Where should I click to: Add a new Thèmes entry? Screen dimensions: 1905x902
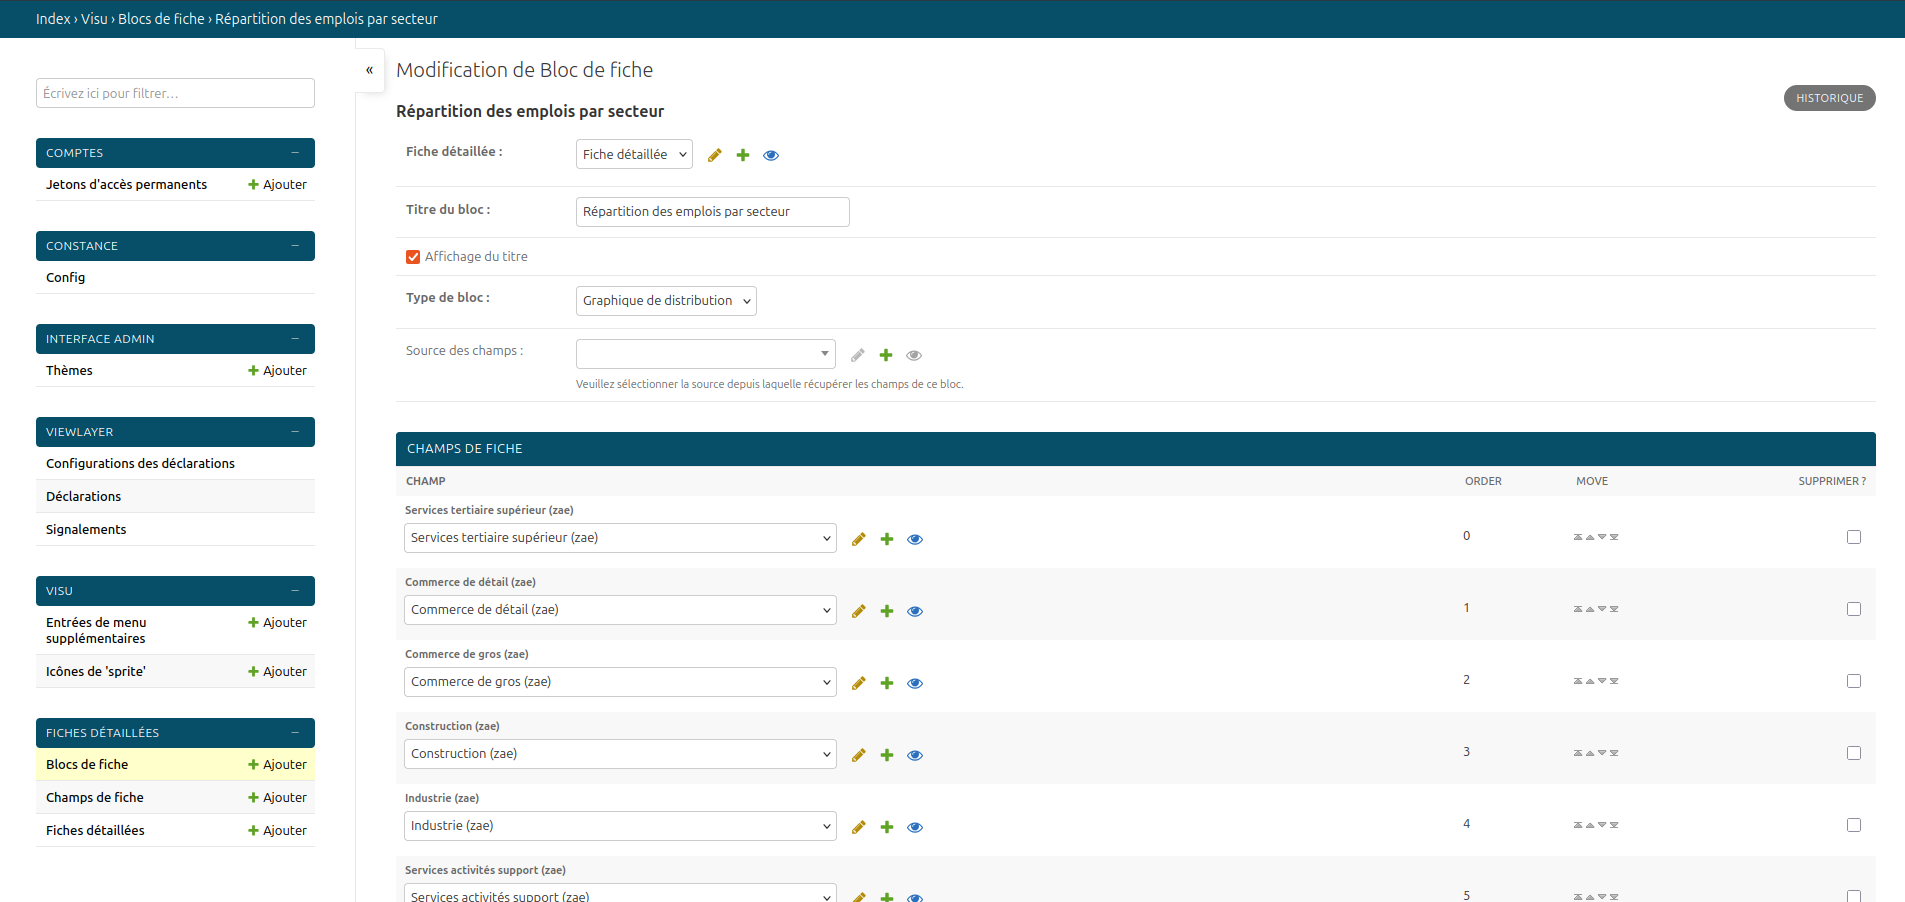277,371
